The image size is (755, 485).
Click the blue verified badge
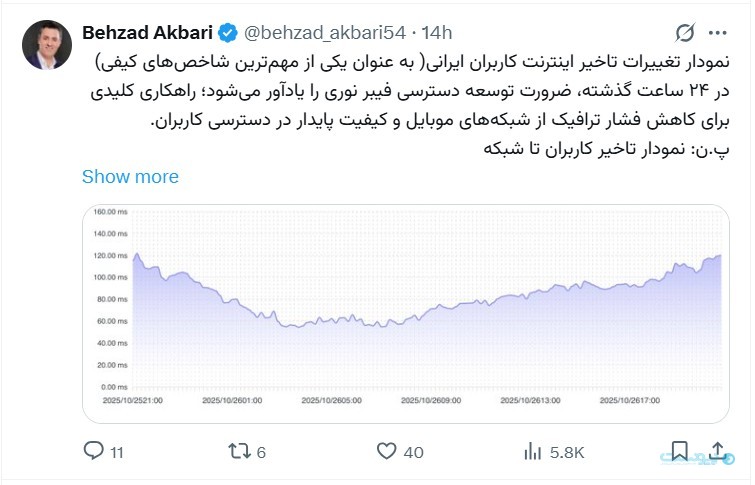click(229, 32)
